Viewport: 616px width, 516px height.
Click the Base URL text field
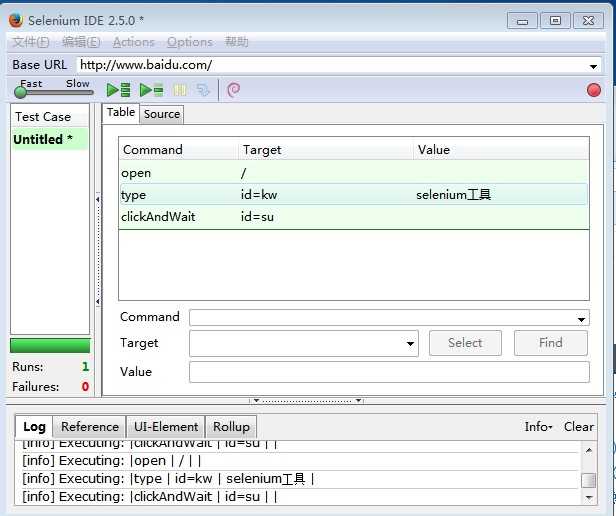click(333, 65)
